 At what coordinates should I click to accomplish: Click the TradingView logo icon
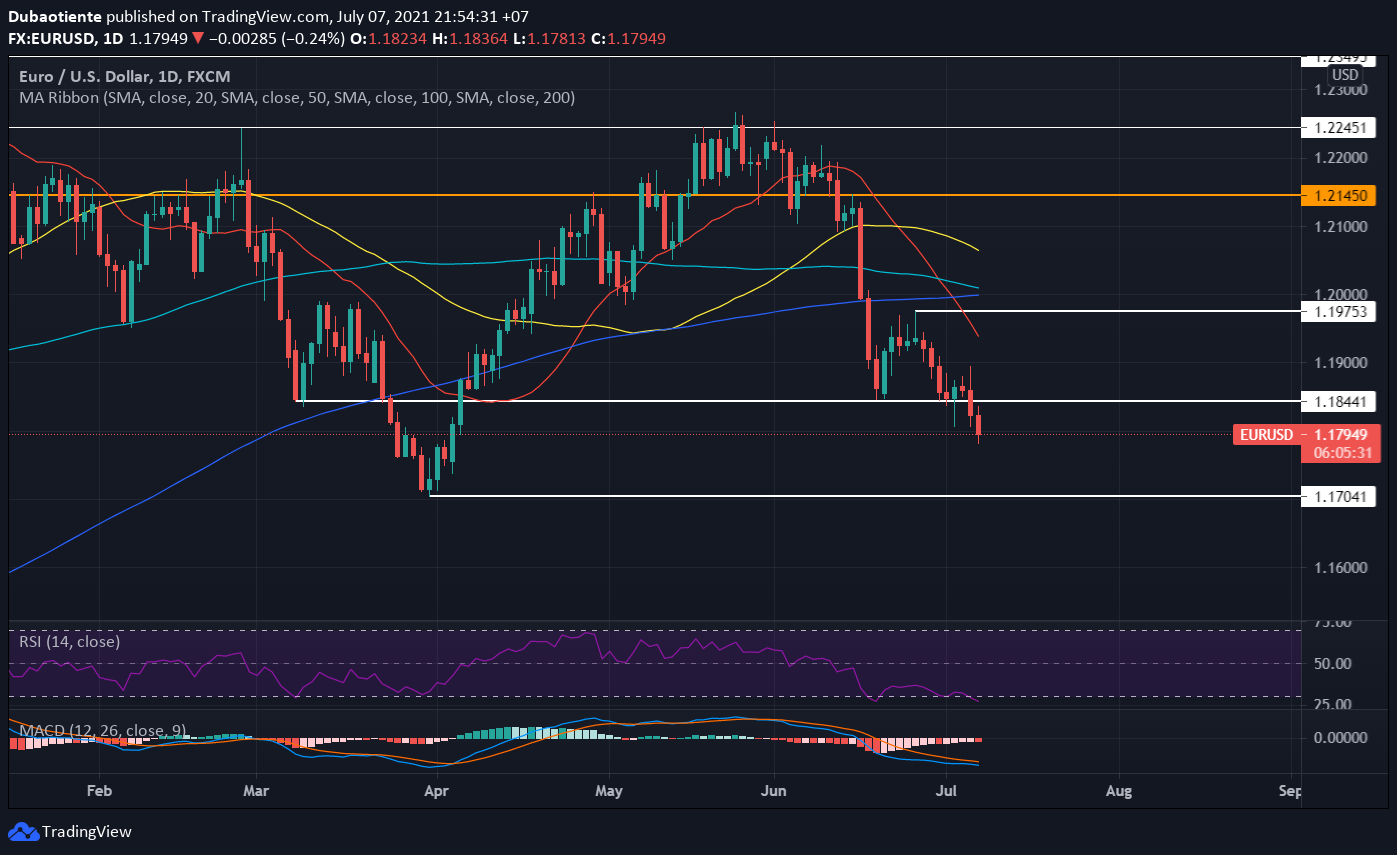[x=23, y=832]
